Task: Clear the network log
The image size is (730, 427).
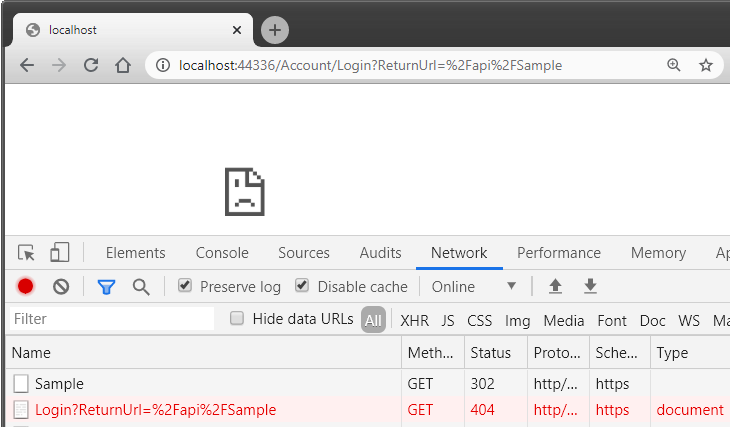Action: (61, 287)
